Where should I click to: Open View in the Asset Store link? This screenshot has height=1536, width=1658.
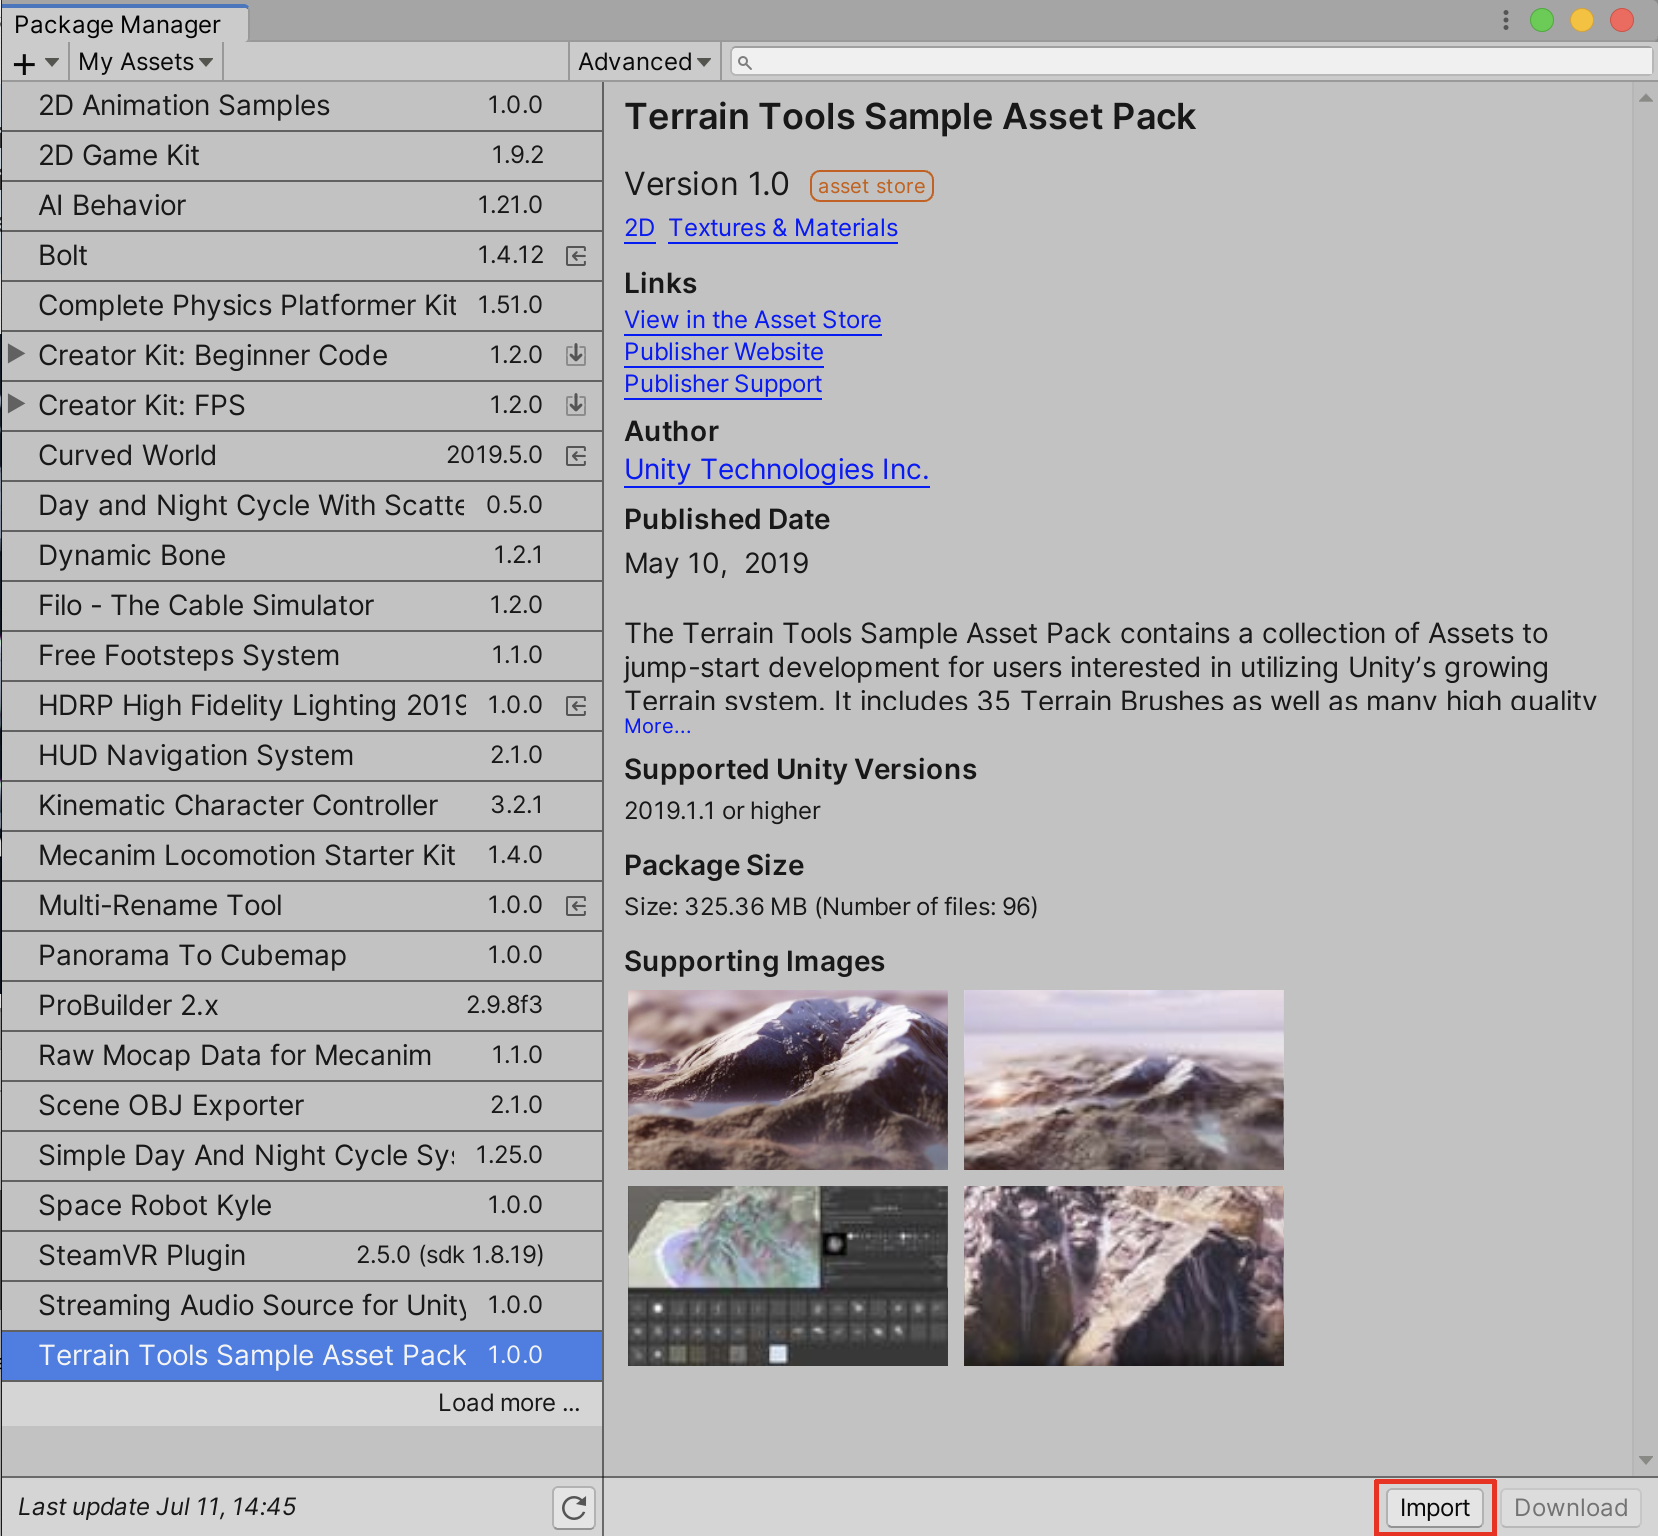point(752,320)
